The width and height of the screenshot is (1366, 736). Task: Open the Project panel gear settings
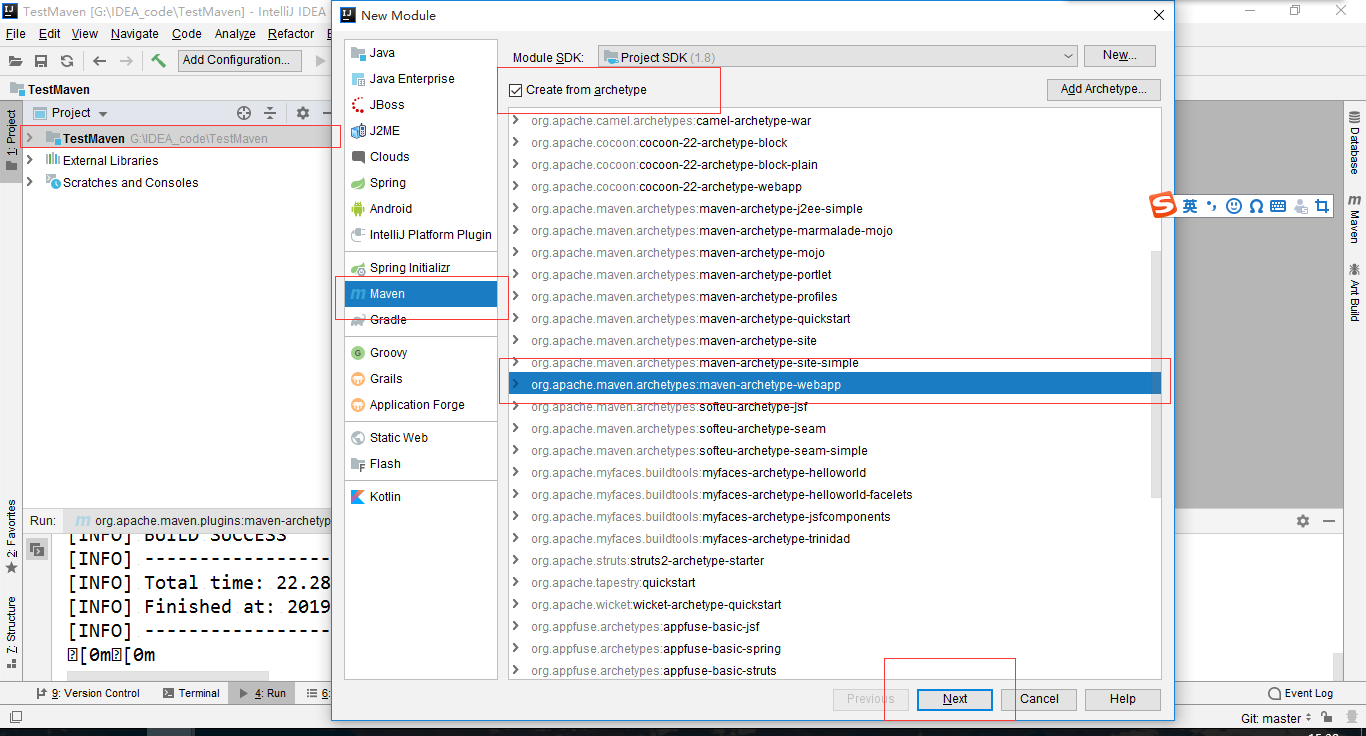point(303,113)
